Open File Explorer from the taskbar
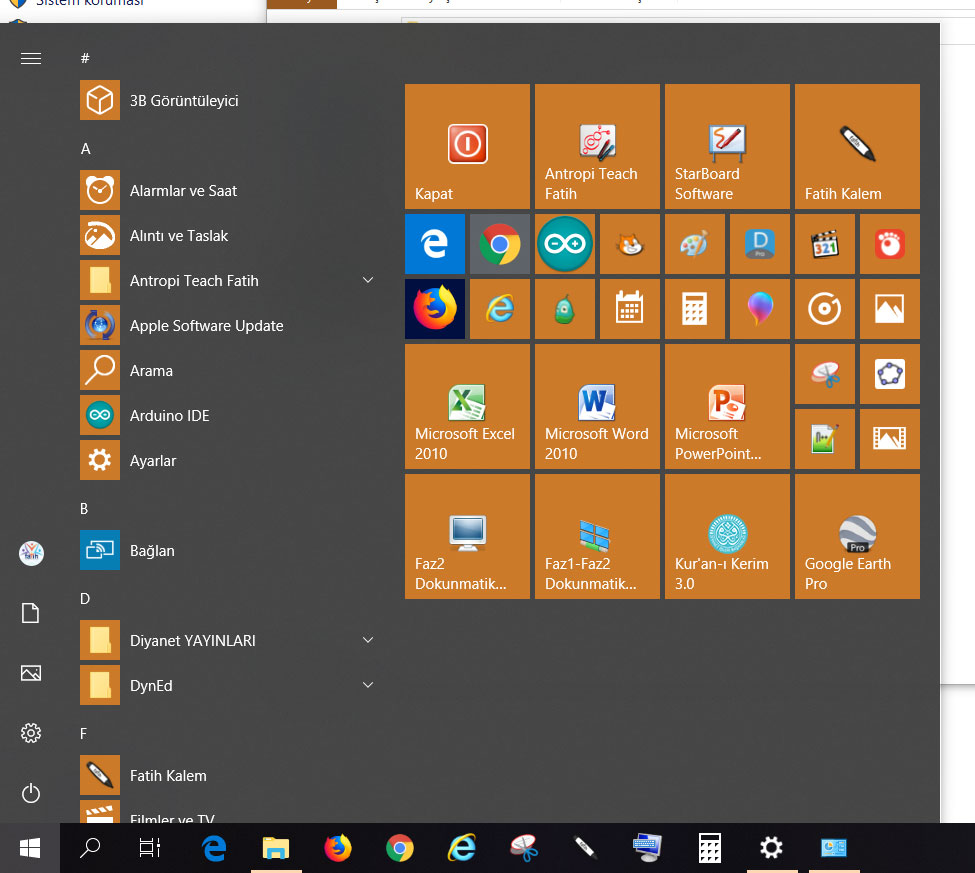Viewport: 975px width, 873px height. 276,848
